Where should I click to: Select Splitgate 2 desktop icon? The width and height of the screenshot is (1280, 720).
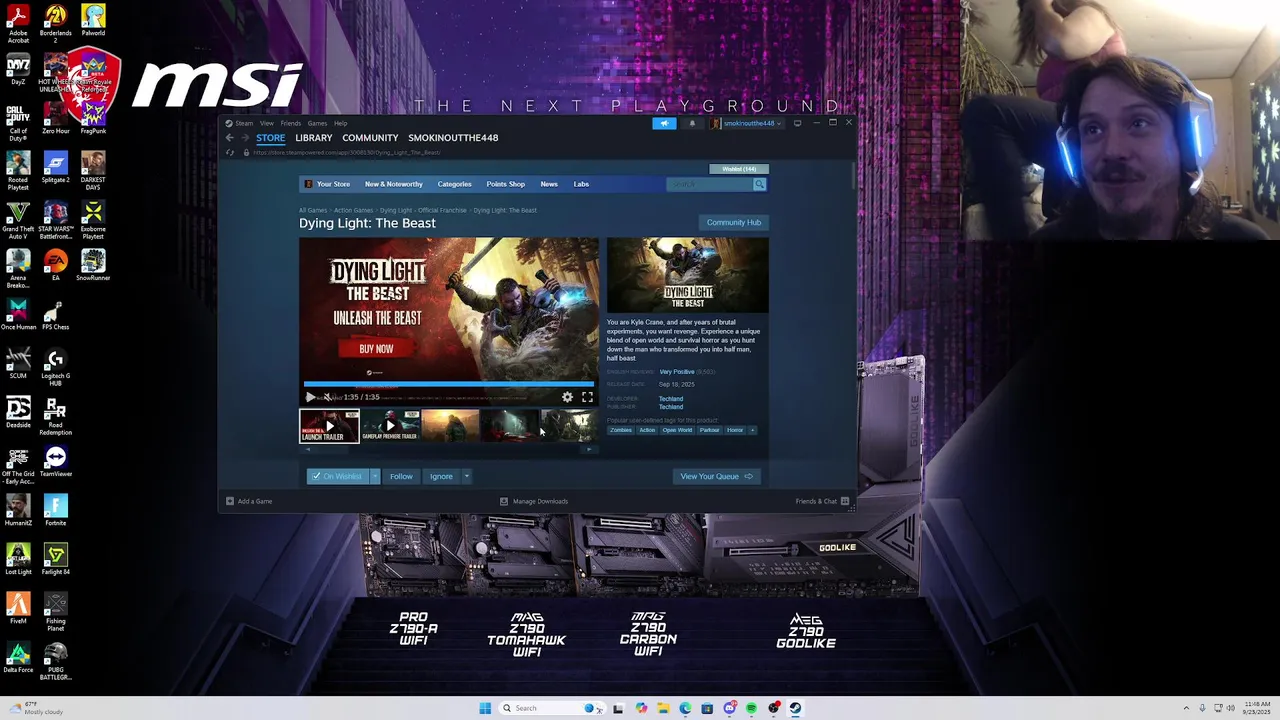(x=55, y=168)
